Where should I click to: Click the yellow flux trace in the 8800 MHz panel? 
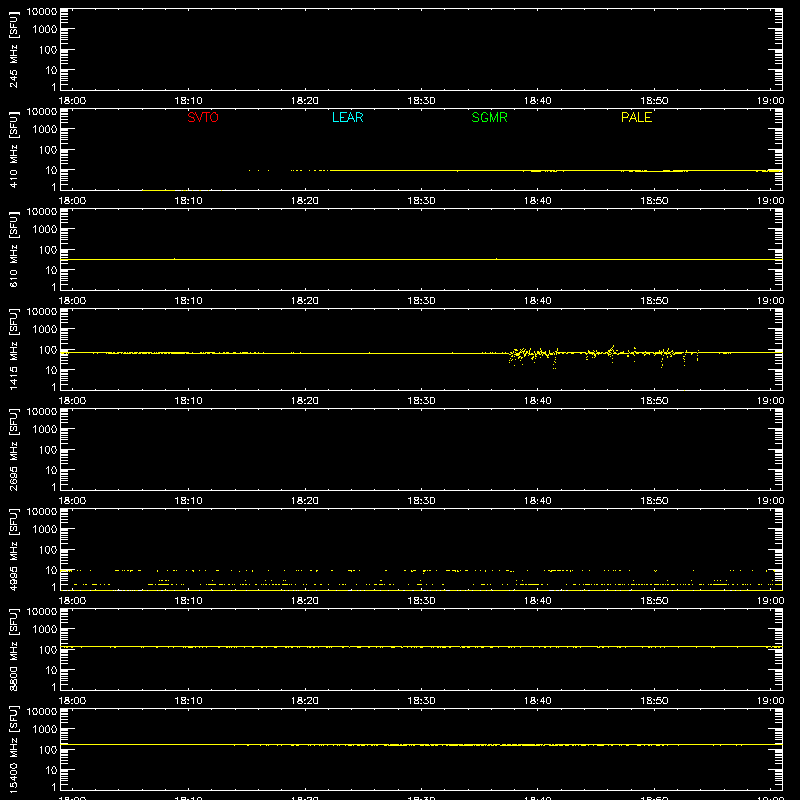tap(421, 647)
